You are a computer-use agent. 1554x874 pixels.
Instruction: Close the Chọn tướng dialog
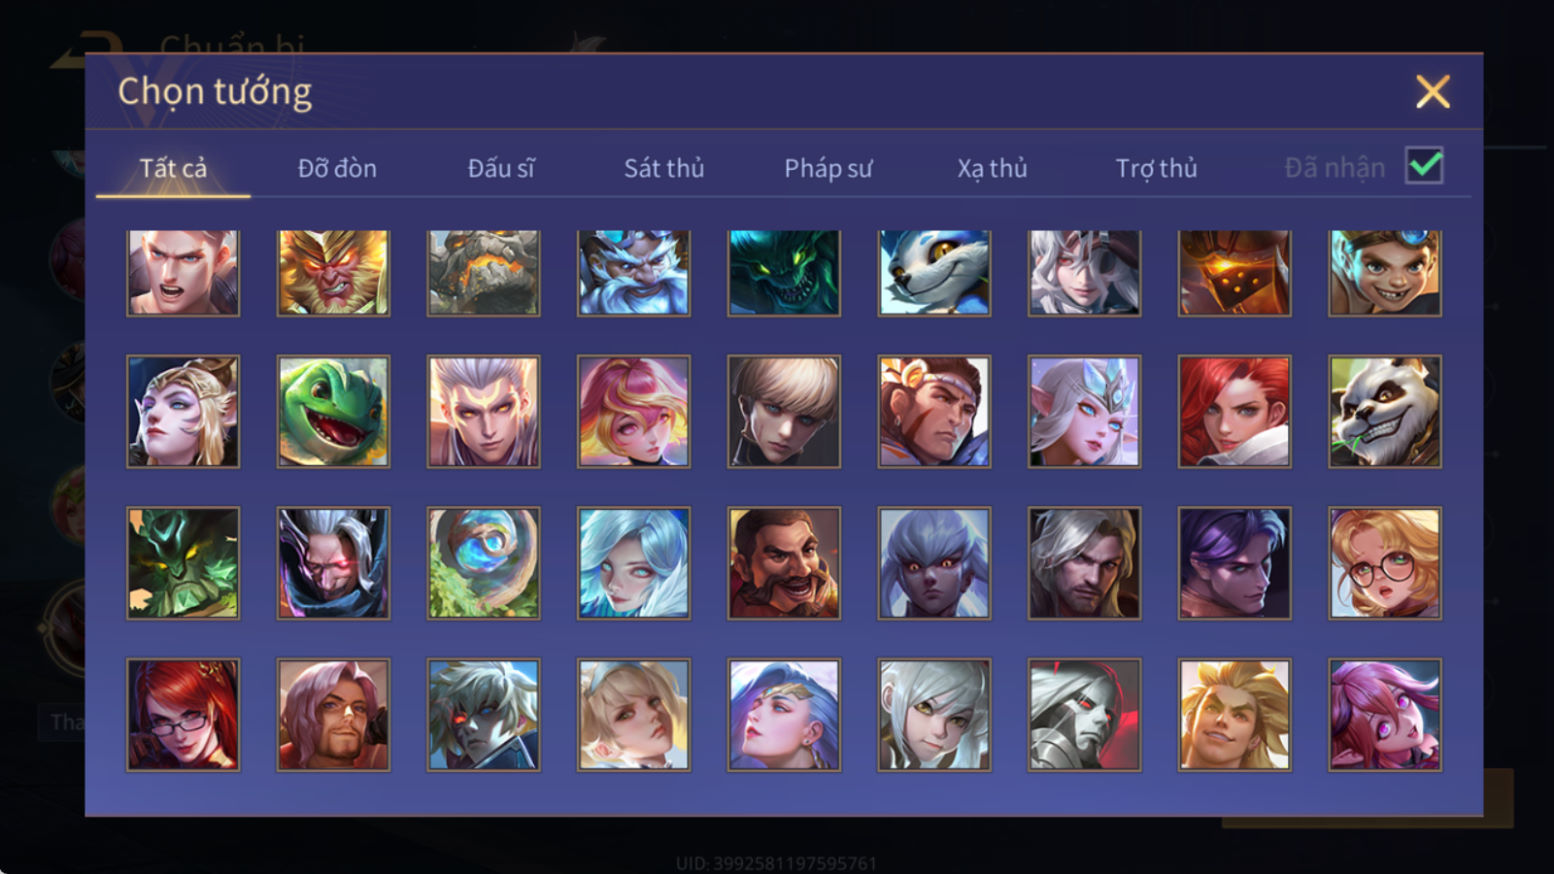[1432, 92]
